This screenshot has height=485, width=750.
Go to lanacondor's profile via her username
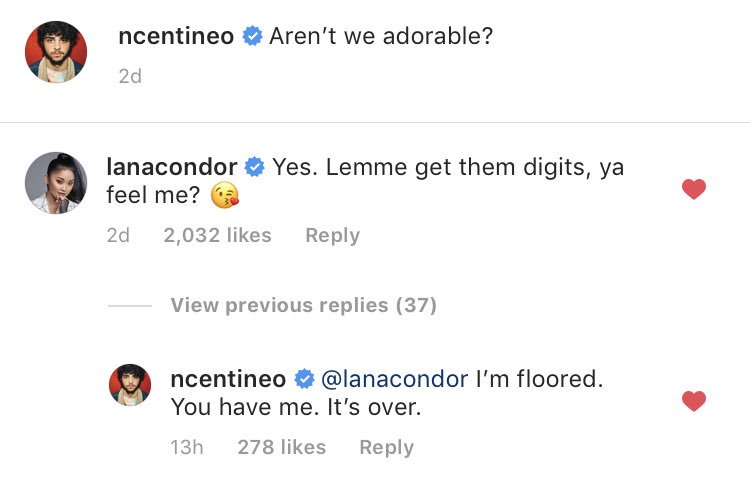172,167
